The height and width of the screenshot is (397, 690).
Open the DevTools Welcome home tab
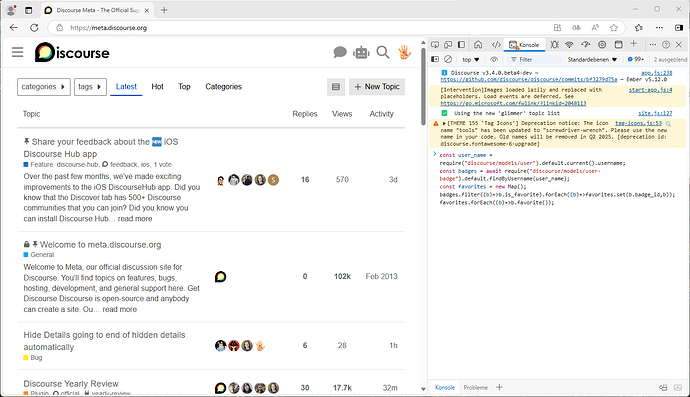(x=478, y=44)
